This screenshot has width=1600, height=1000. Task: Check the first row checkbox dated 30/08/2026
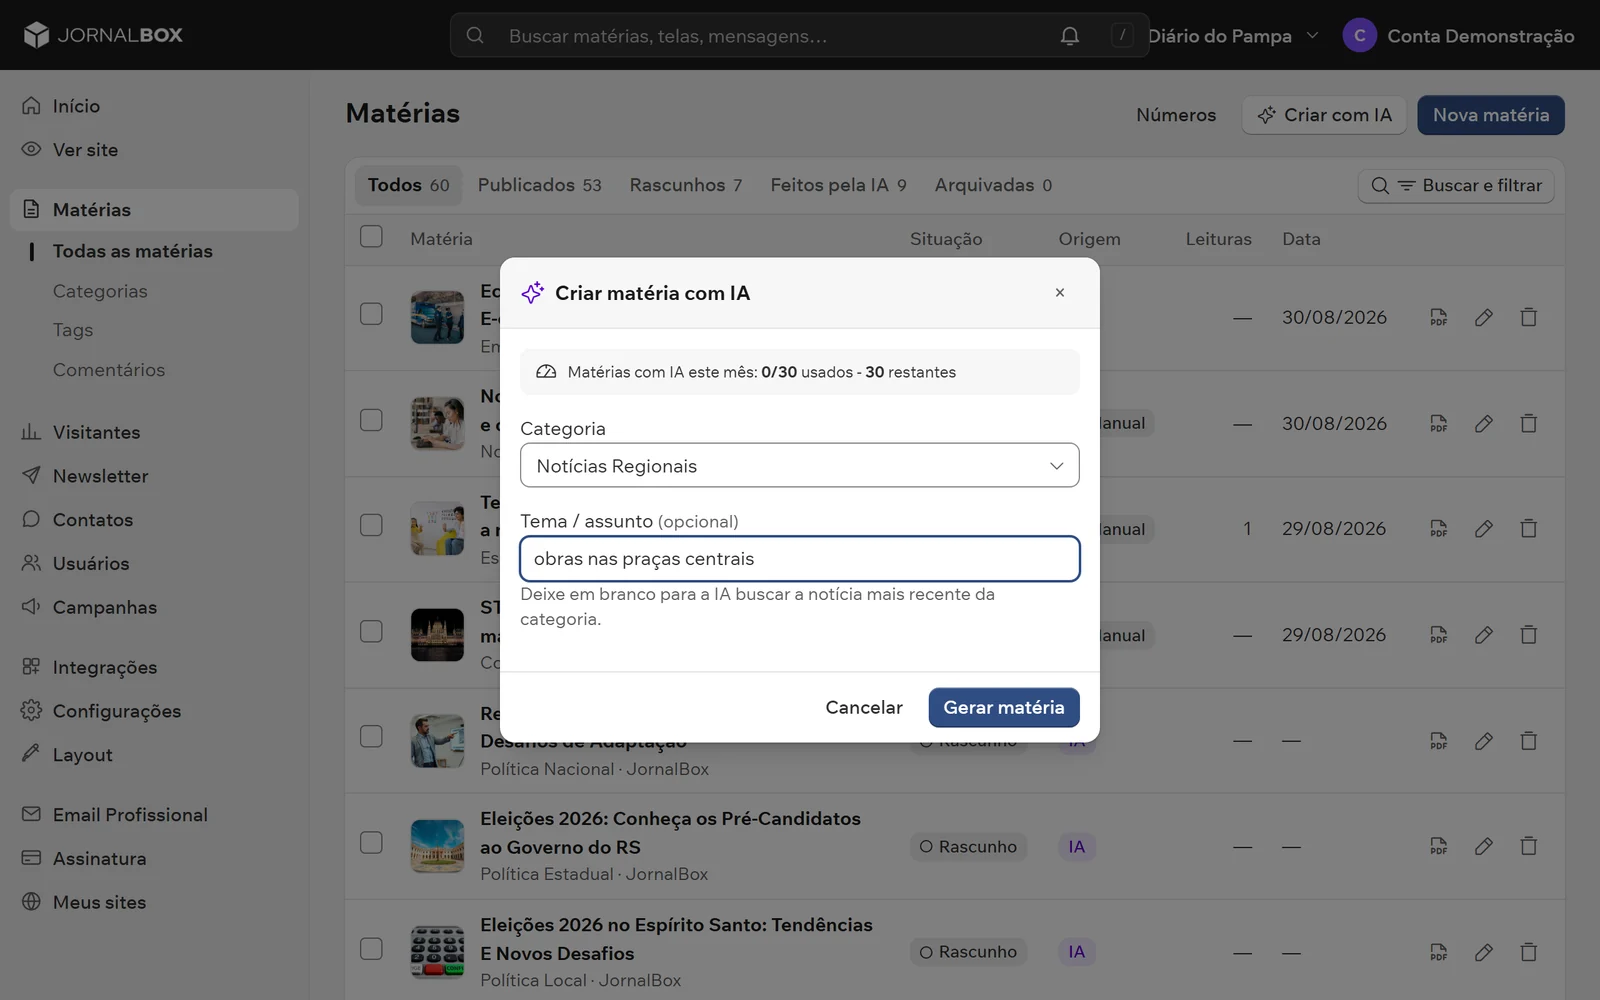coord(371,314)
